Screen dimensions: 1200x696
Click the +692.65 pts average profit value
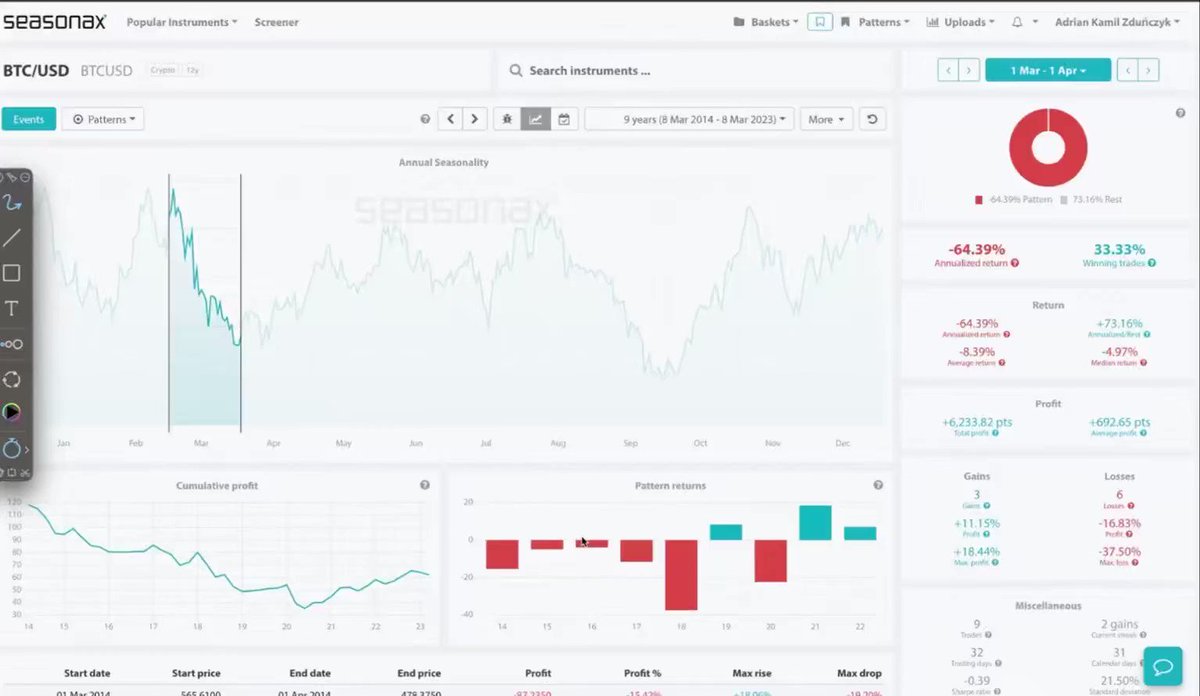[1119, 423]
